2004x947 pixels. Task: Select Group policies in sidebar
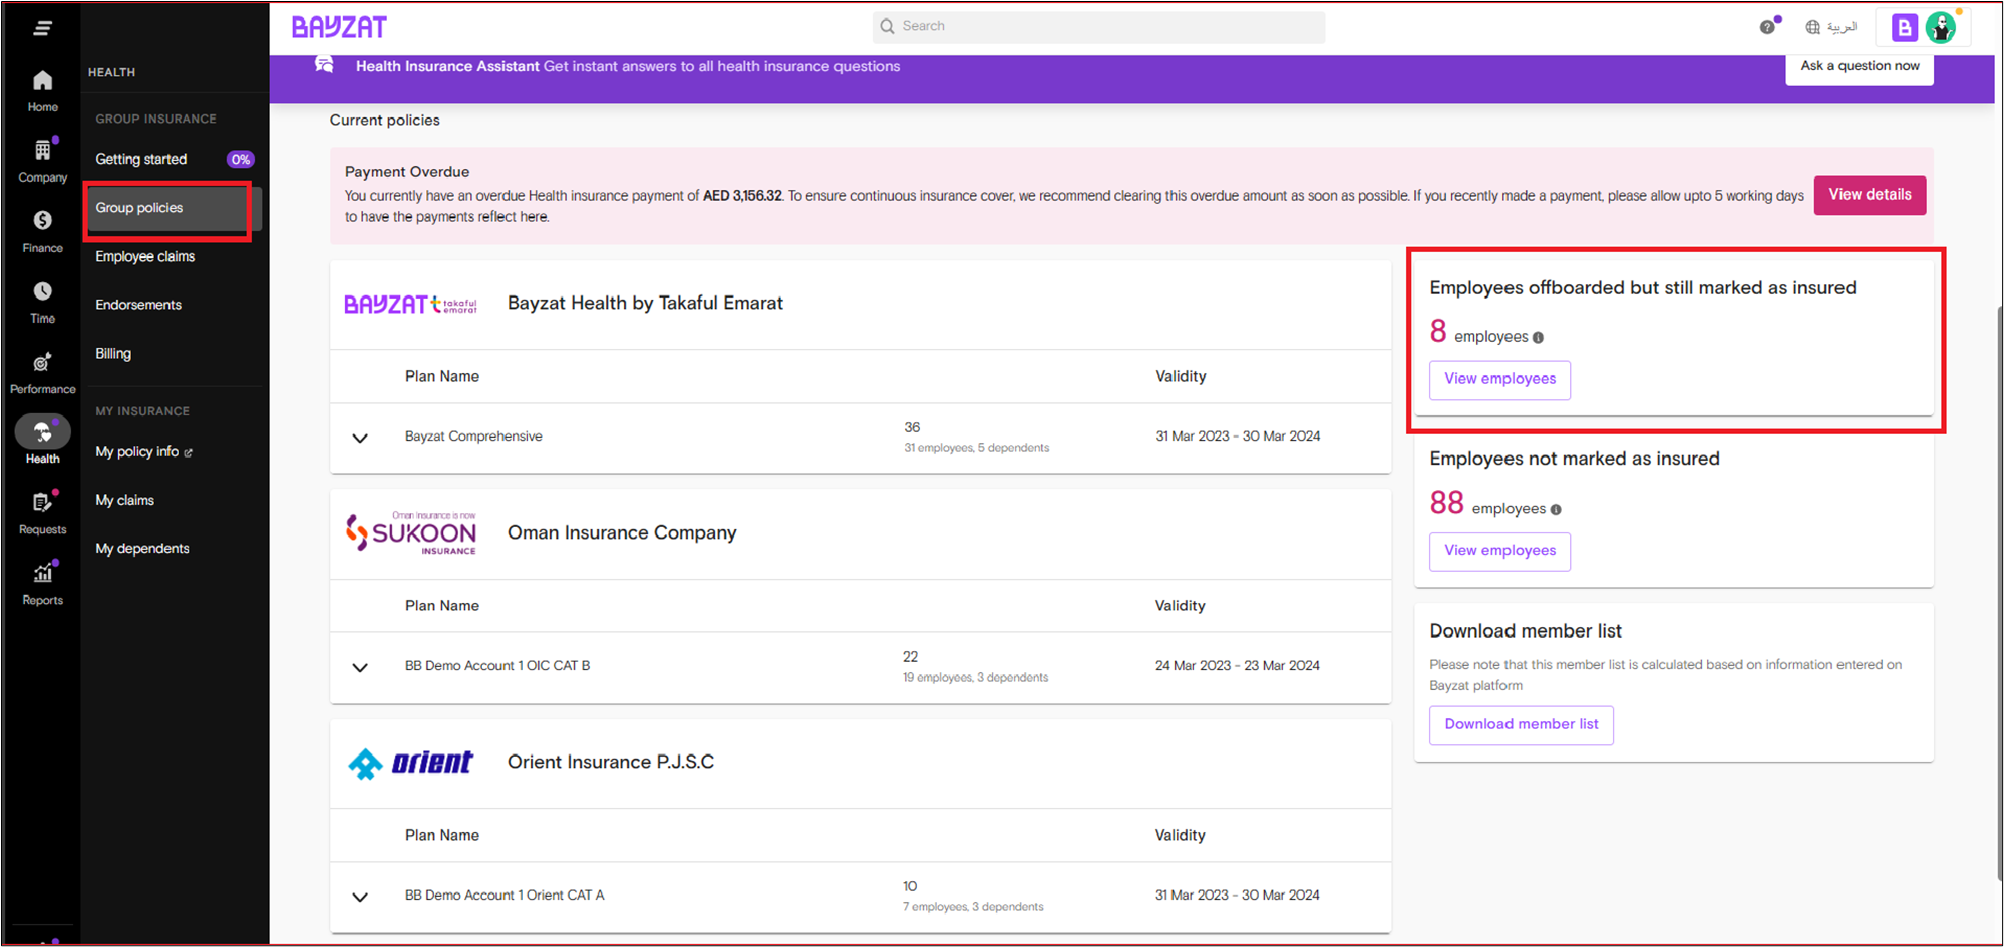167,208
